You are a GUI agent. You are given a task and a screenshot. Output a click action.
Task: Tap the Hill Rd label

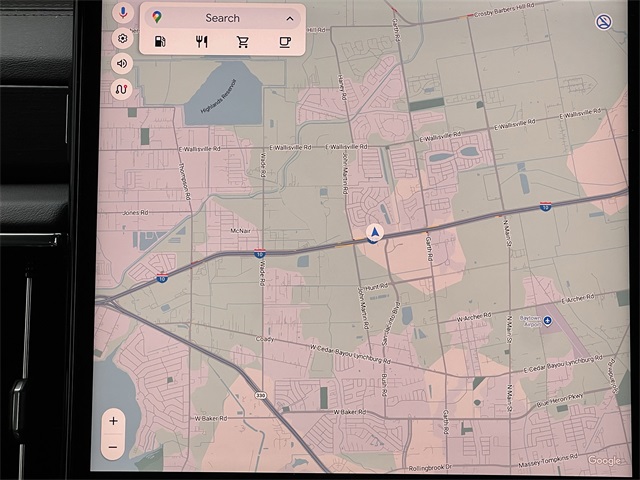coord(316,30)
